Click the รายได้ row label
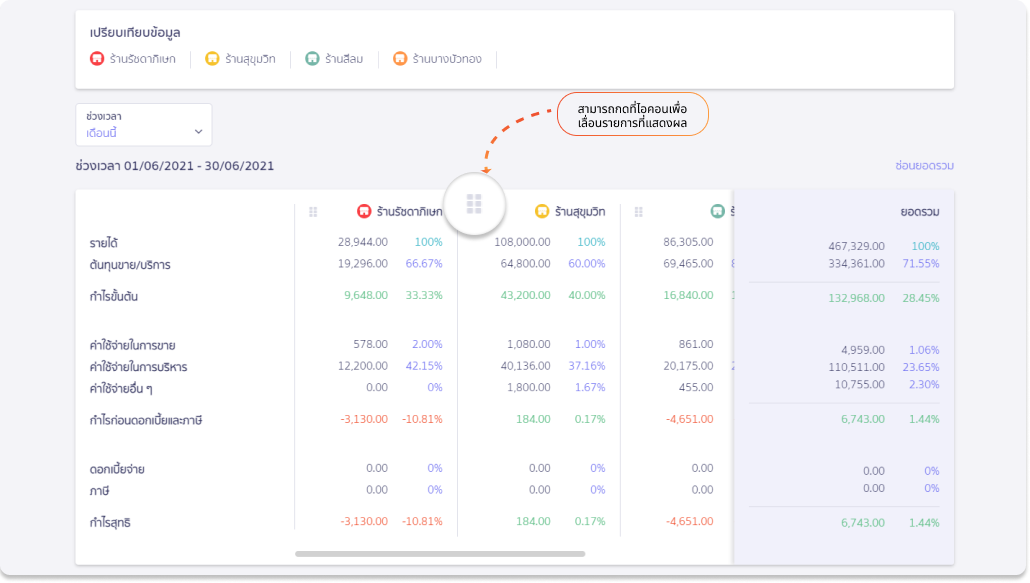This screenshot has width=1030, height=583. (104, 243)
